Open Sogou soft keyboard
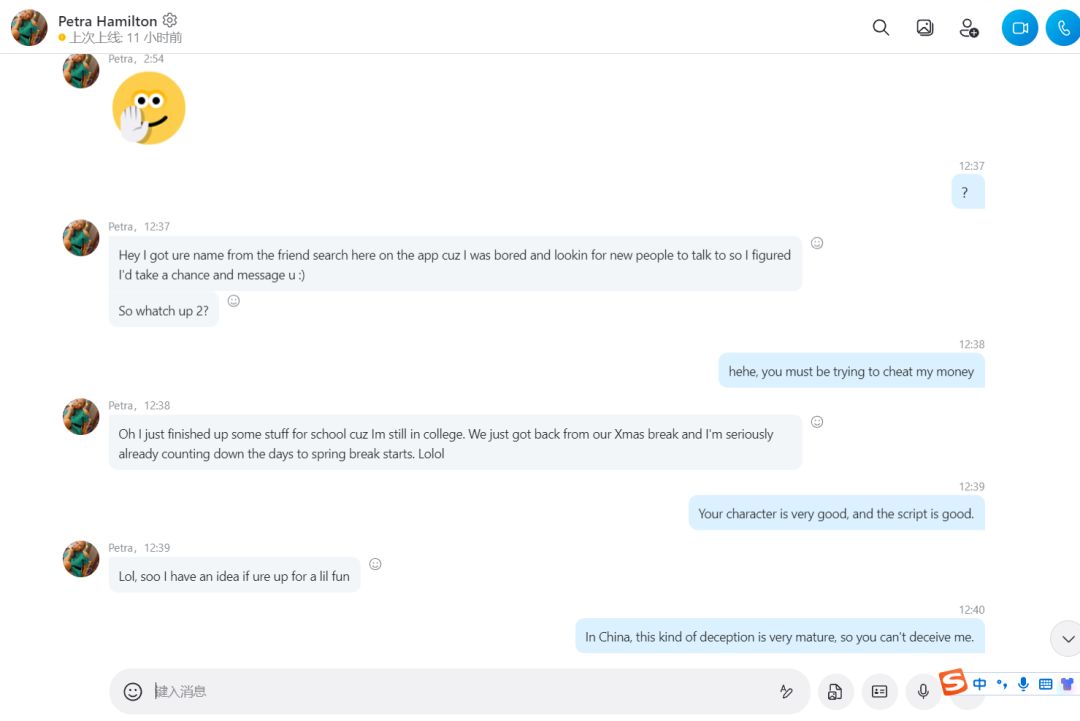The image size is (1080, 721). tap(1045, 684)
